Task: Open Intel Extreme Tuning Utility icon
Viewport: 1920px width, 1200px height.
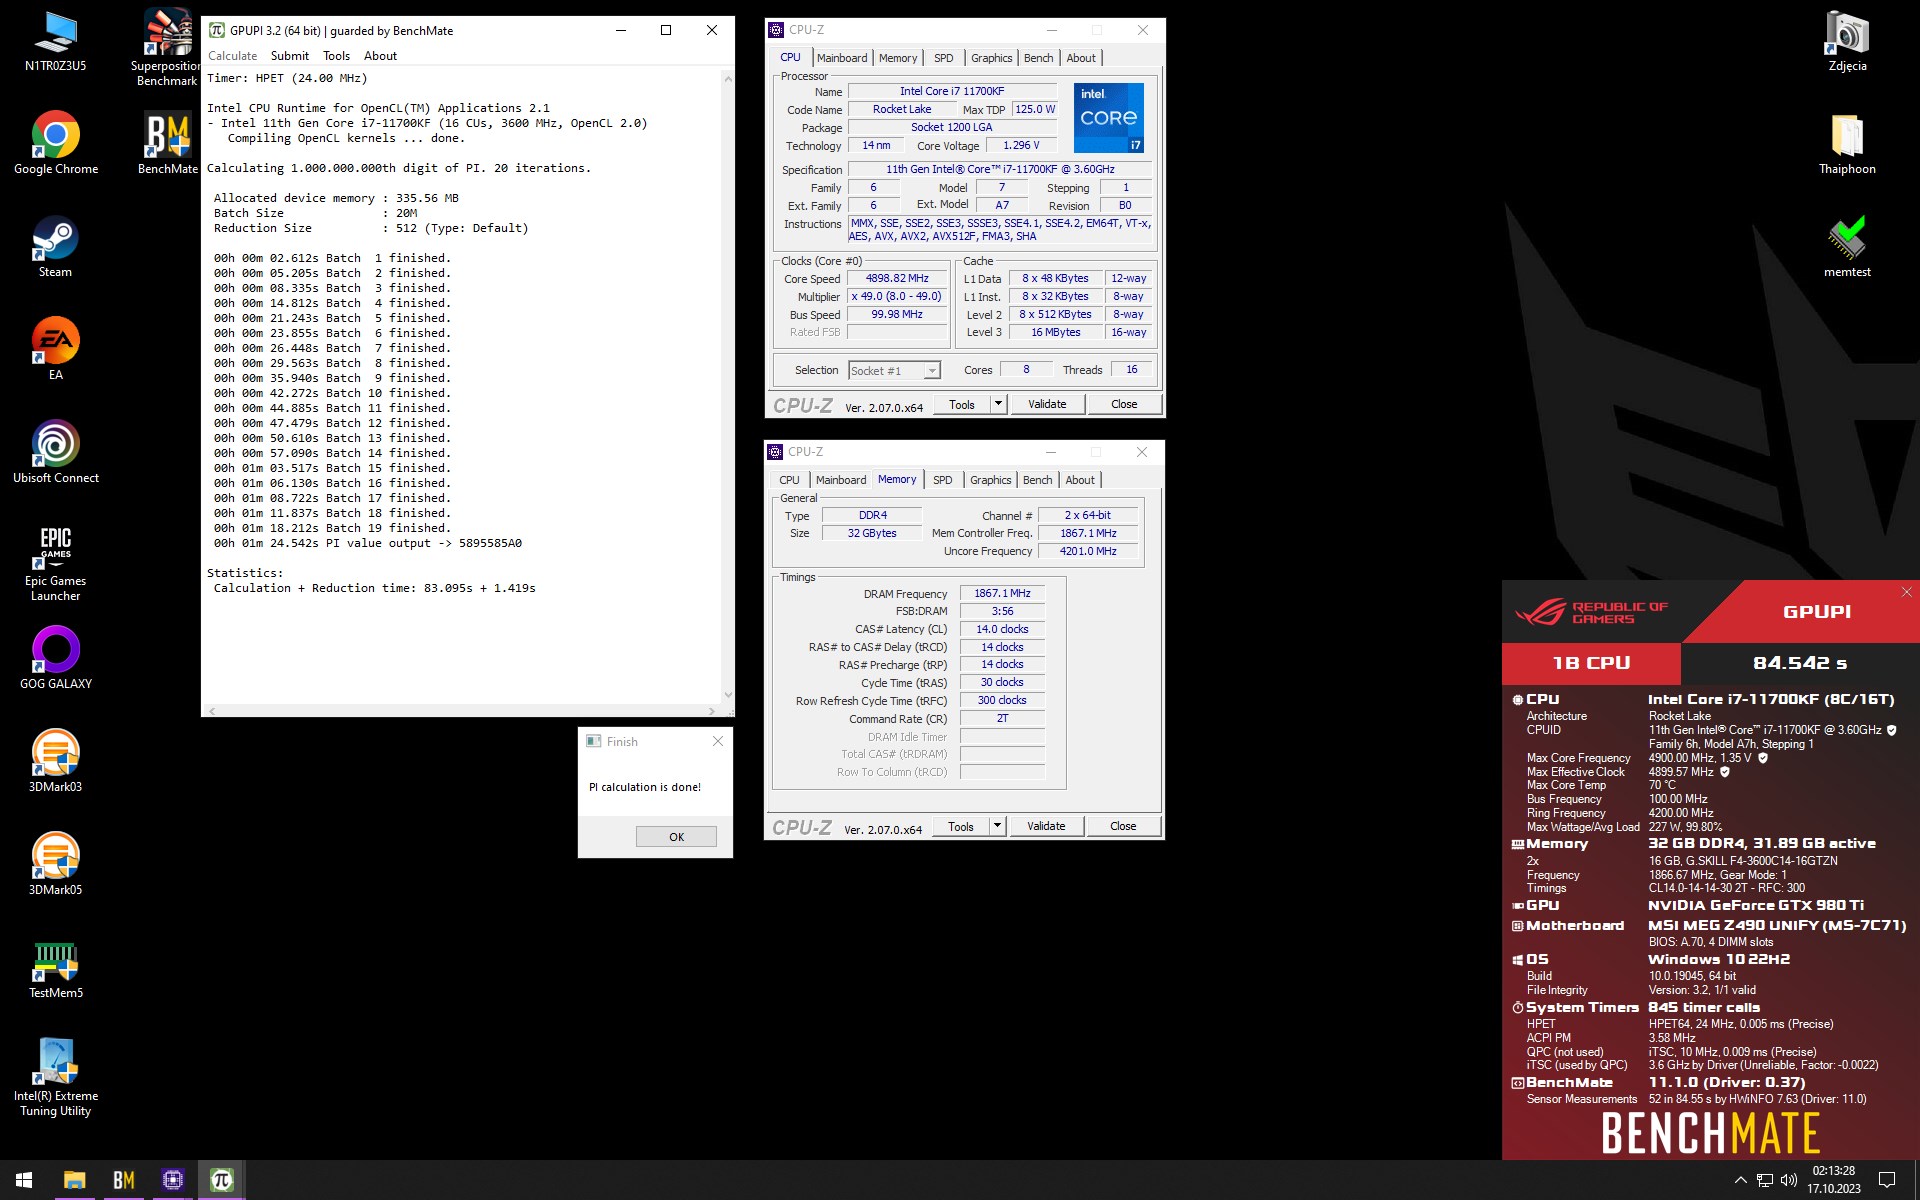Action: 56,1077
